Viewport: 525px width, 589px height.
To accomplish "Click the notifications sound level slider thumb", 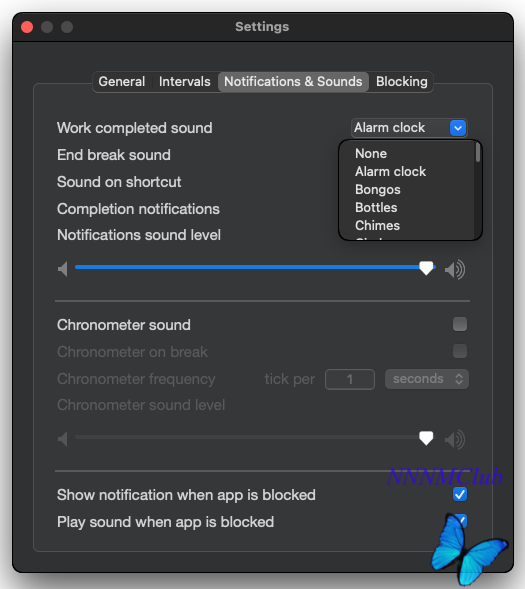I will 426,268.
